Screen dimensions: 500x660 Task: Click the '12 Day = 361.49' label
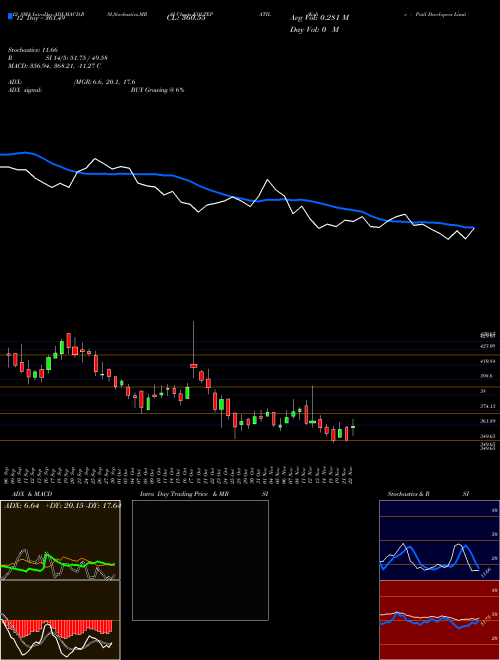tap(39, 18)
